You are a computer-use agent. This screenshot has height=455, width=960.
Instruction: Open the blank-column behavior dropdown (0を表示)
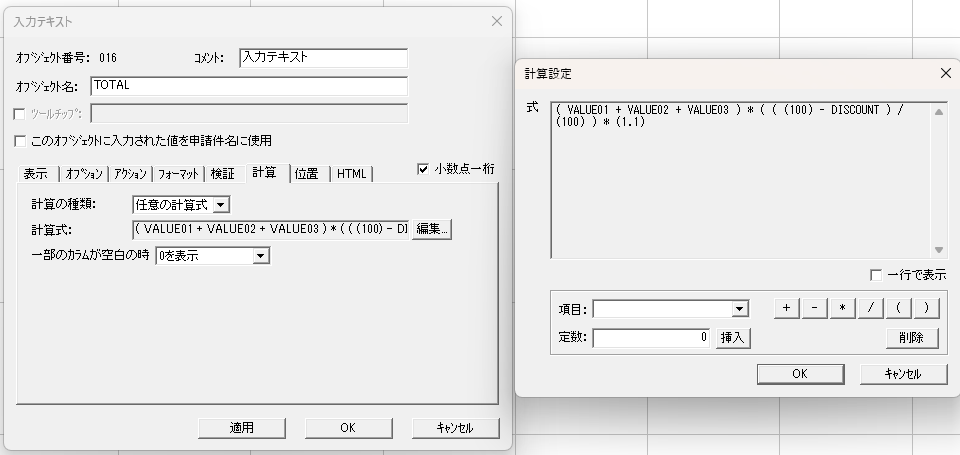pyautogui.click(x=261, y=256)
